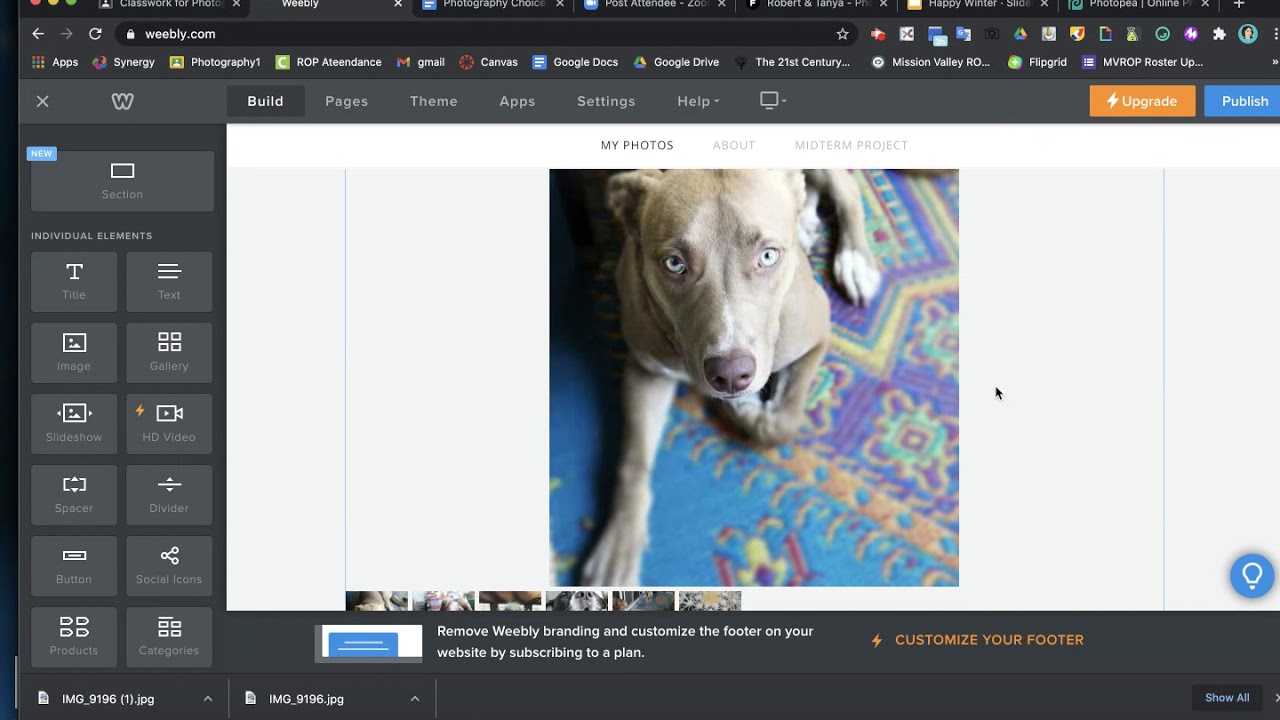Switch to the Theme tab
The height and width of the screenshot is (720, 1280).
coord(433,101)
